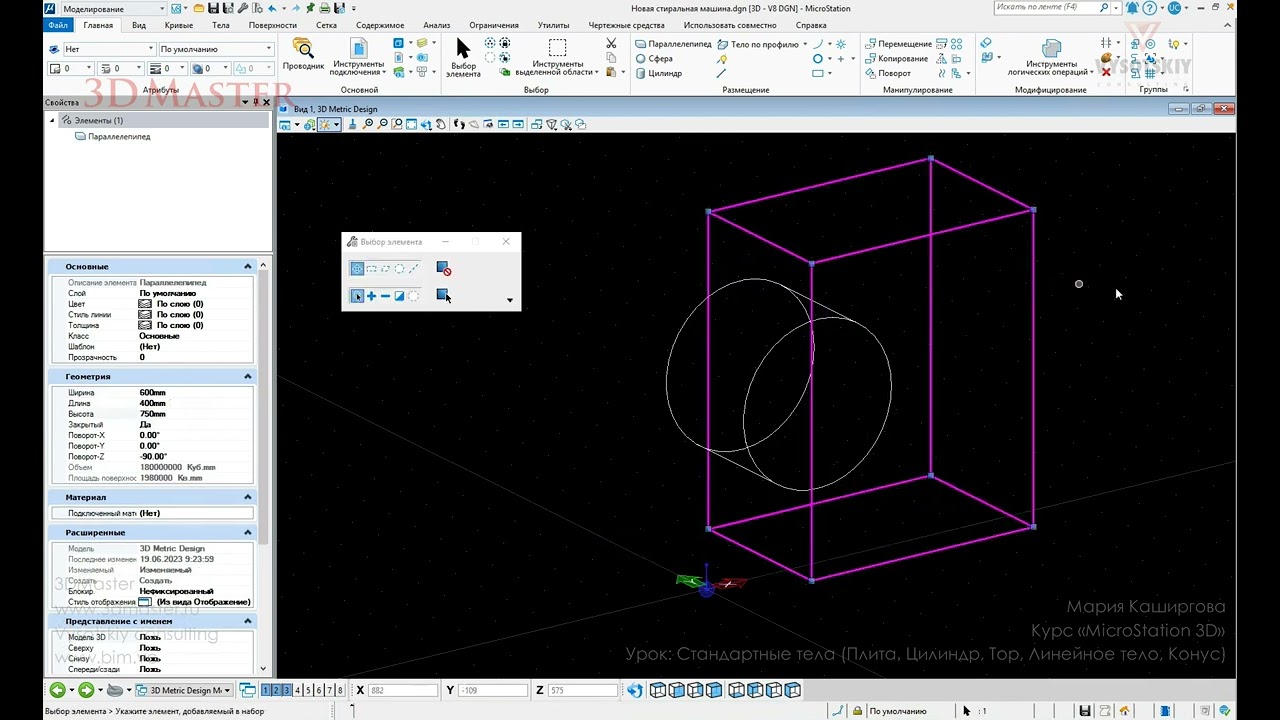Click the Ширина 600mm value field
This screenshot has width=1280, height=720.
click(x=195, y=393)
